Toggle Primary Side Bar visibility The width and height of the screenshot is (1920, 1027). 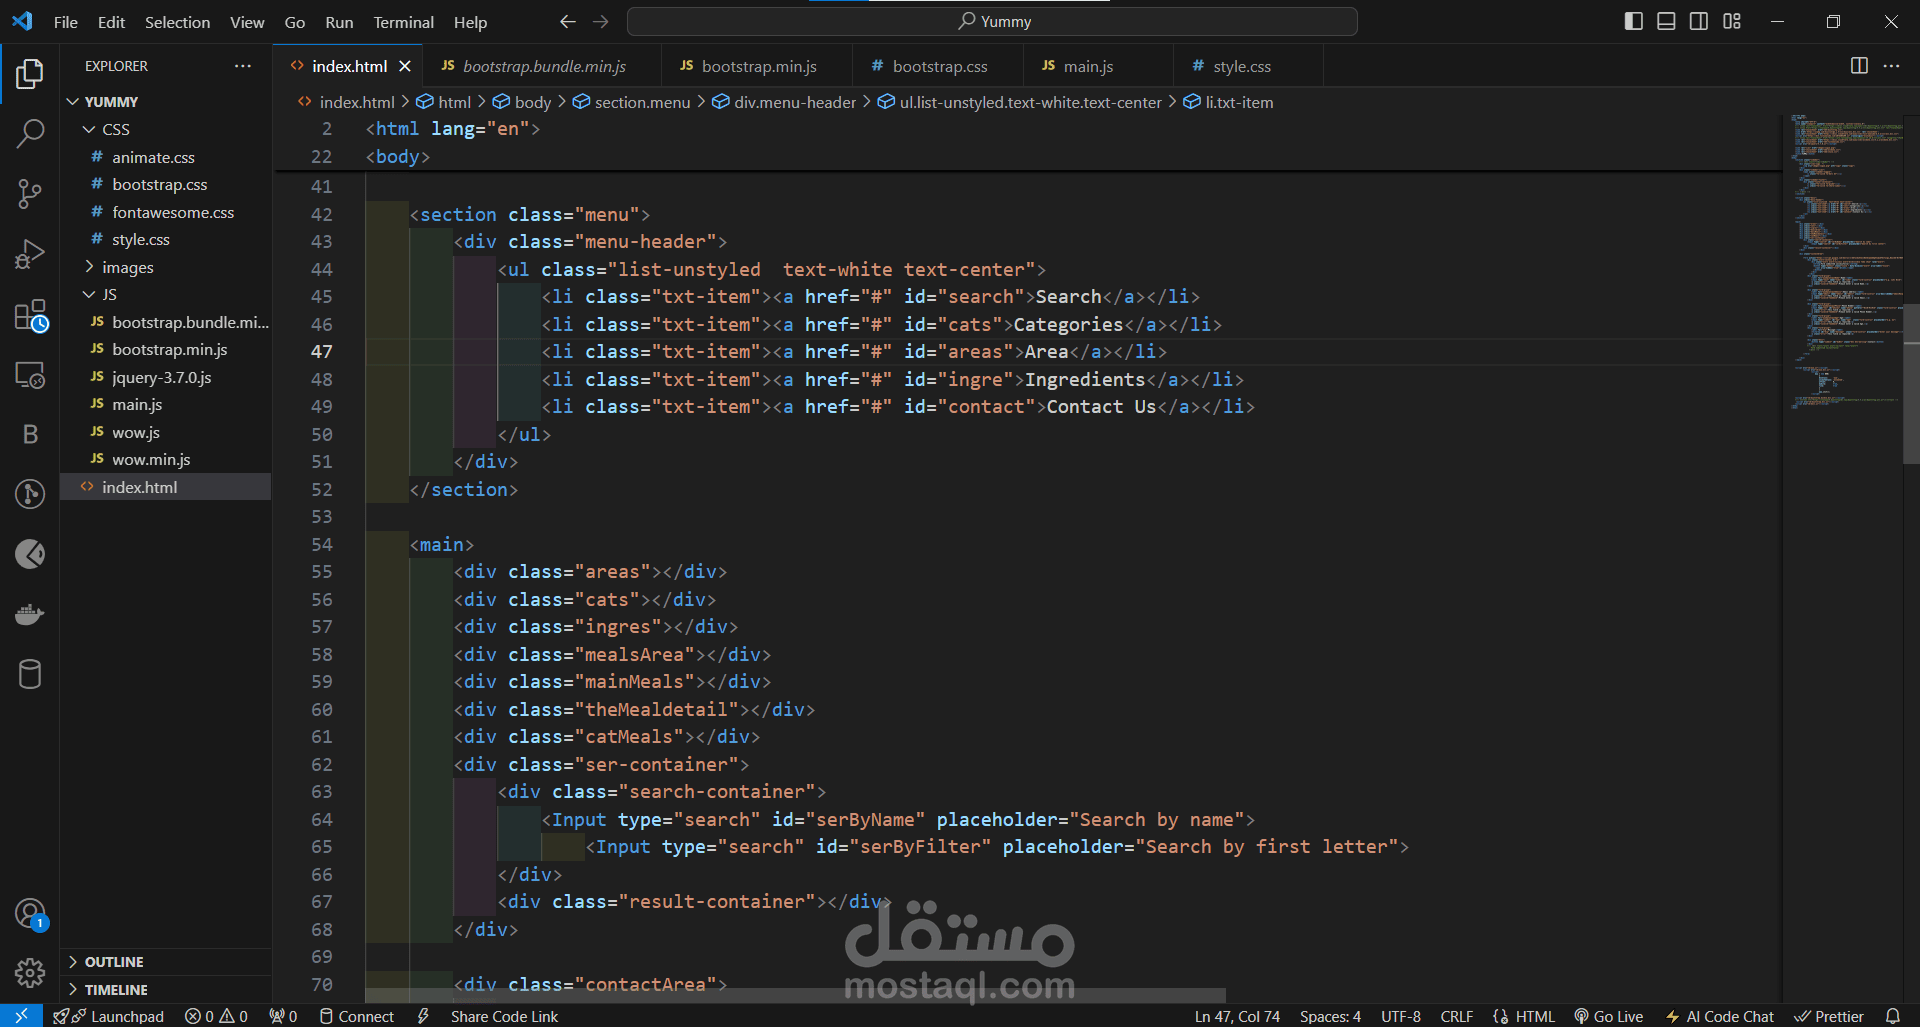(x=1634, y=21)
